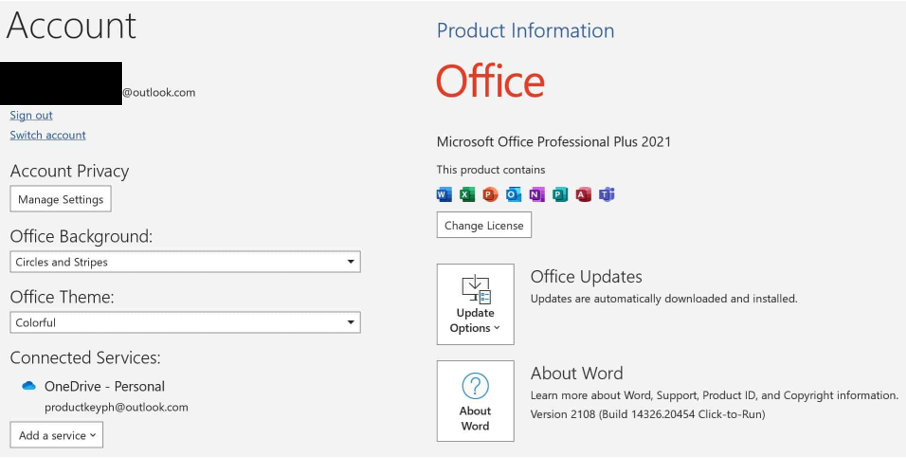Click the Word app icon
The width and height of the screenshot is (906, 458).
point(444,195)
